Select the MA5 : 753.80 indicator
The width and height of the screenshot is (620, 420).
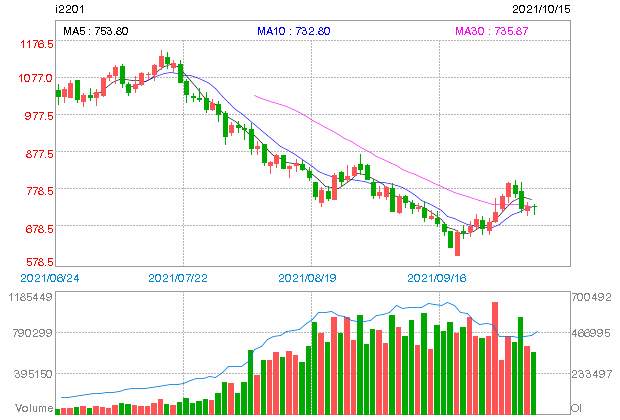click(x=96, y=31)
